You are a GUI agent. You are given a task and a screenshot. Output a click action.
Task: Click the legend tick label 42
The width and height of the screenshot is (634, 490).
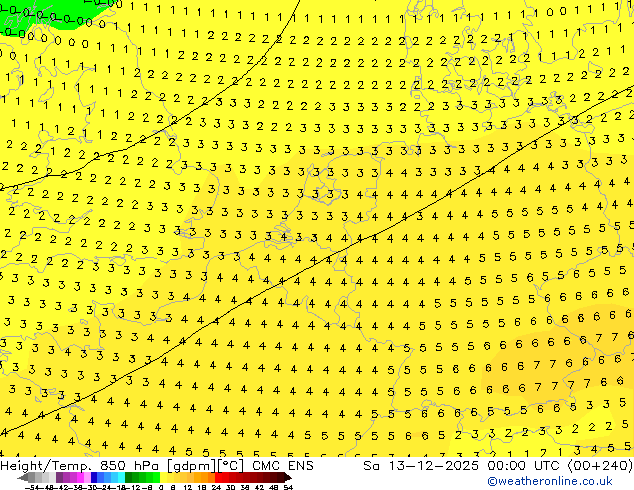point(259,488)
